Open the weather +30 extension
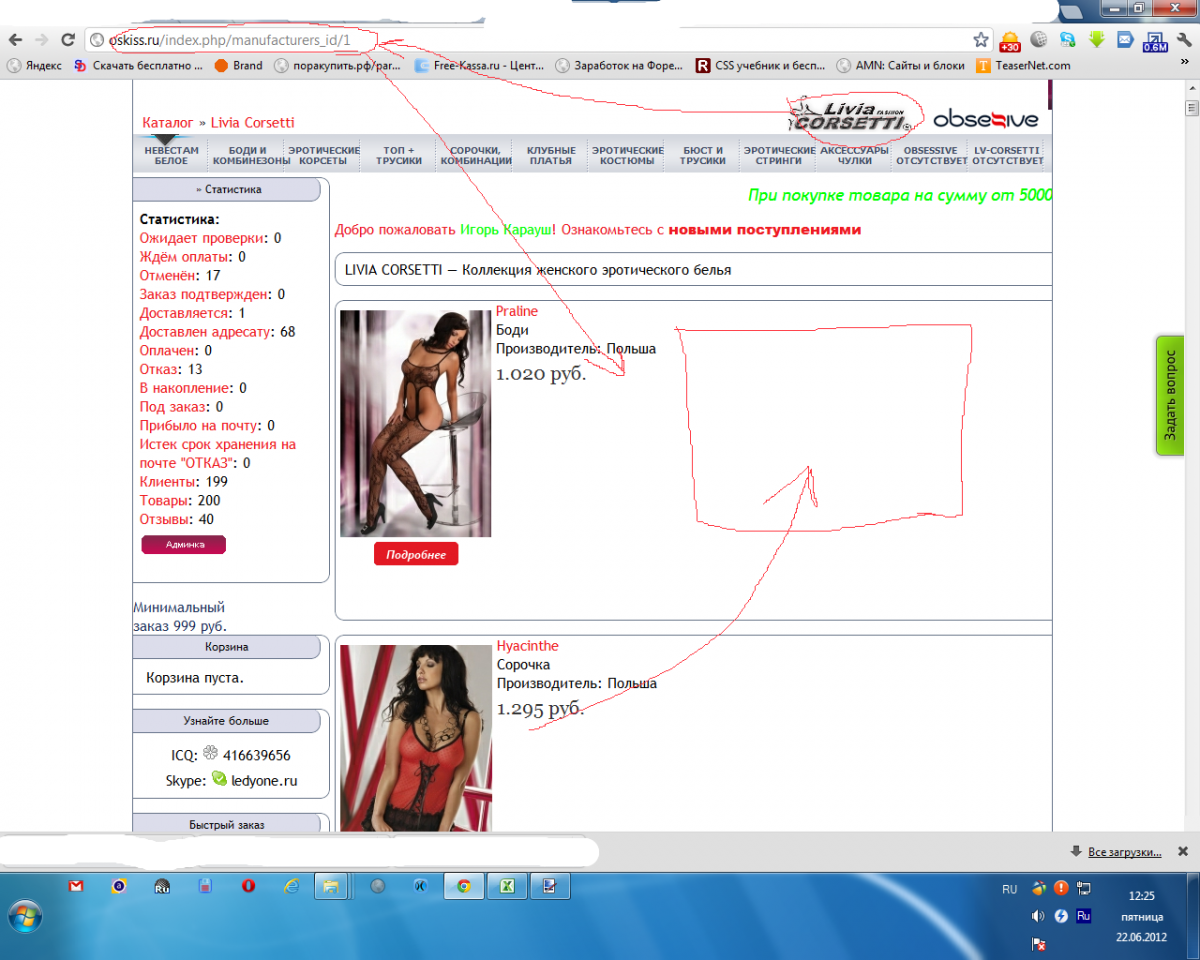This screenshot has width=1200, height=960. click(x=1010, y=41)
